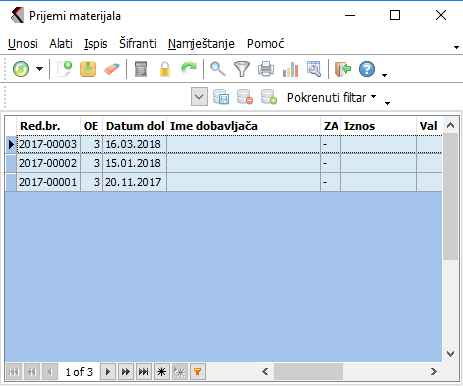Click date cell 16.03.2018
The width and height of the screenshot is (463, 386).
click(x=135, y=144)
